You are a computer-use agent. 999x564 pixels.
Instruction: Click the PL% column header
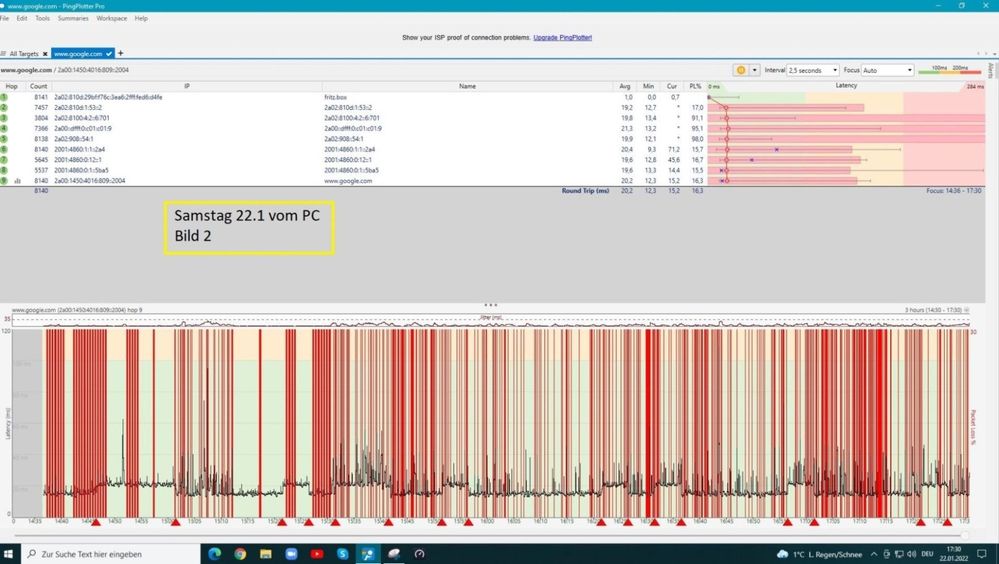click(695, 86)
